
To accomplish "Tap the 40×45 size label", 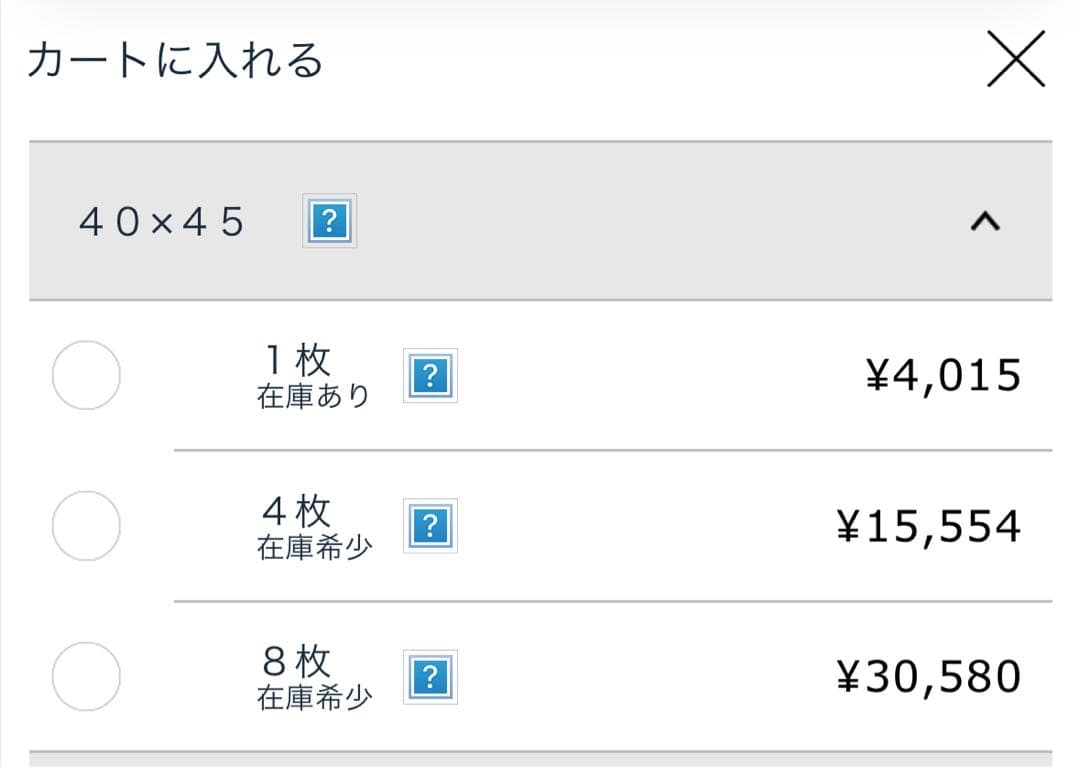I will coord(160,221).
